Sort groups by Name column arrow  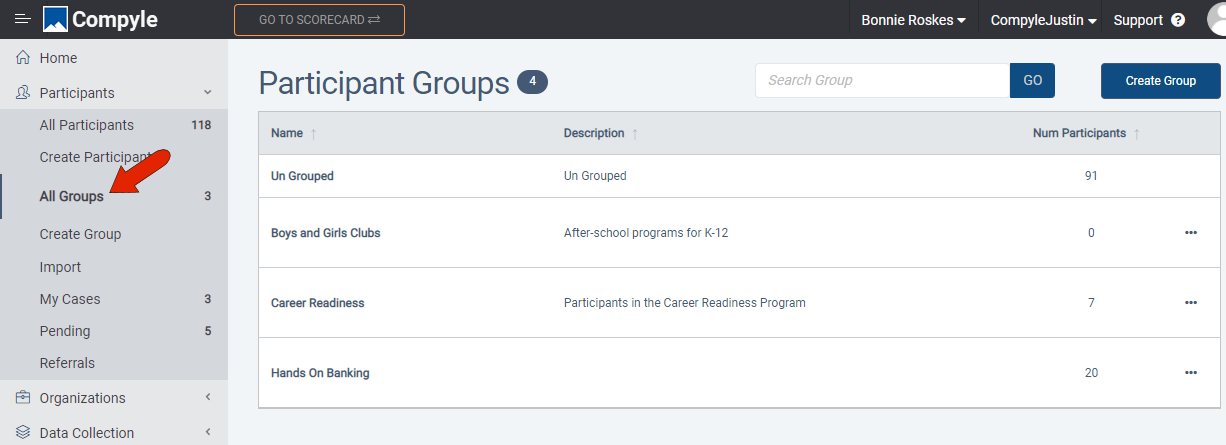coord(314,134)
